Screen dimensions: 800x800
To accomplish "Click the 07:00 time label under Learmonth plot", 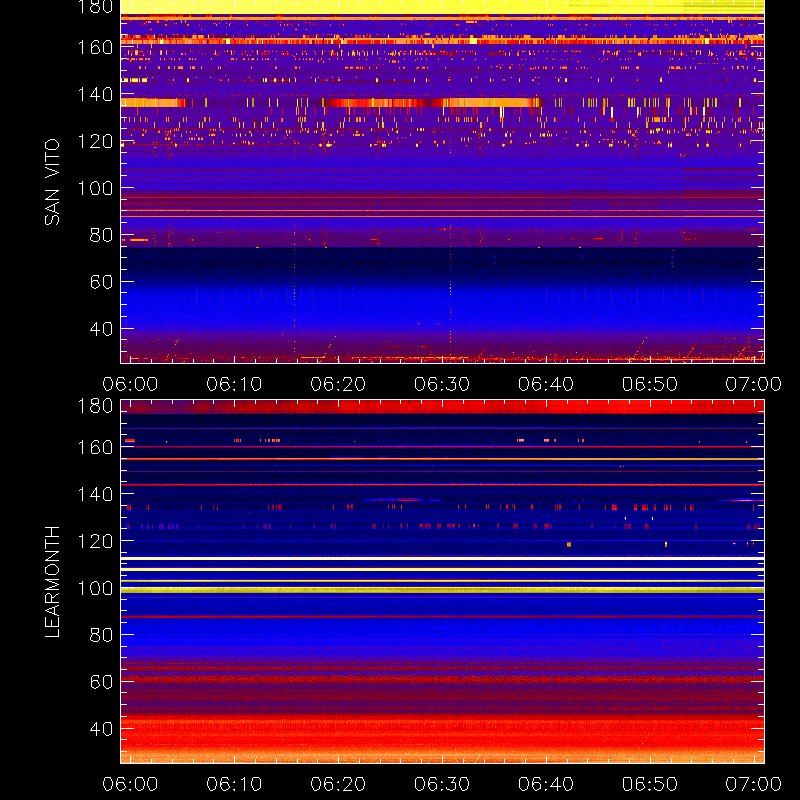I will 754,784.
